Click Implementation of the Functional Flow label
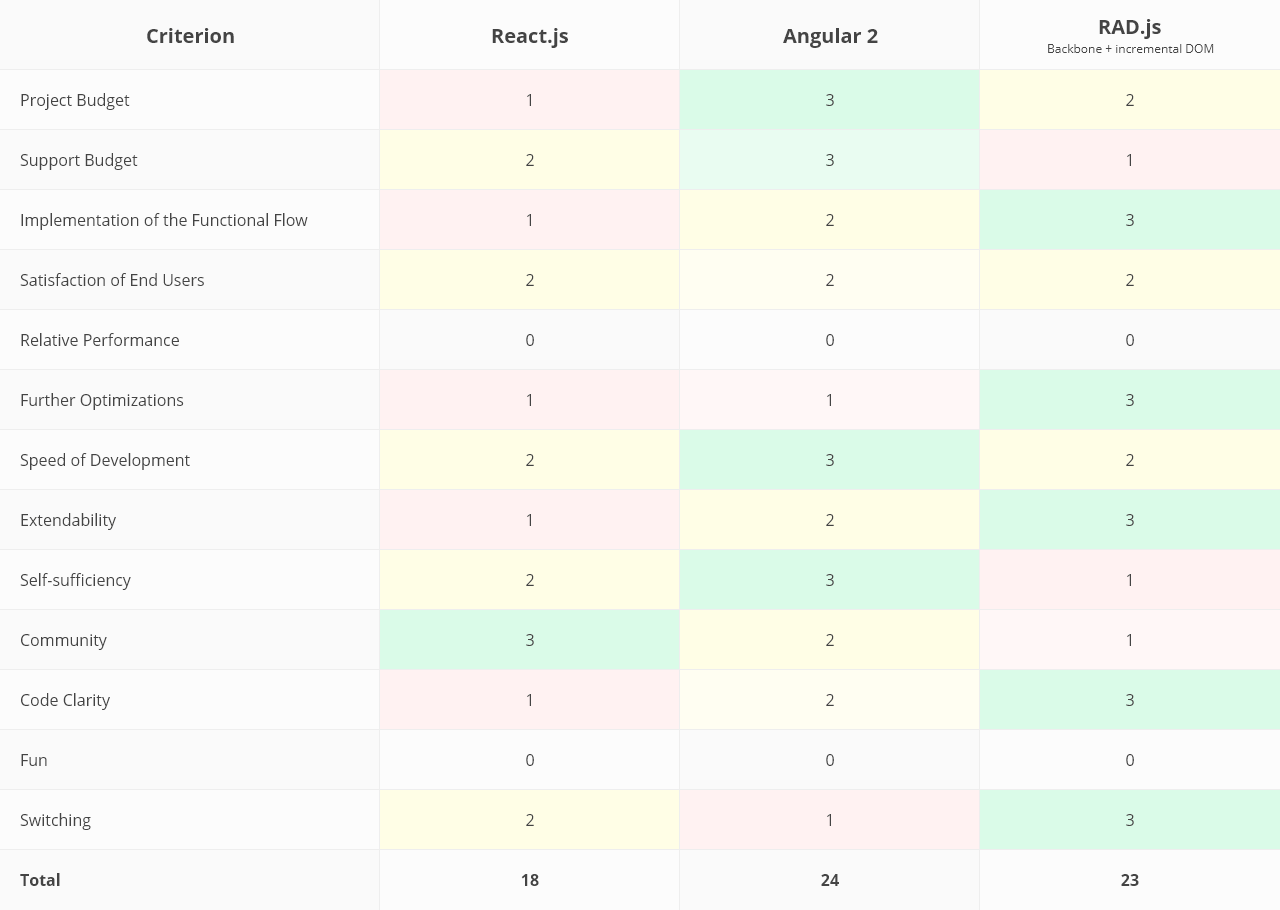This screenshot has width=1280, height=910. coord(164,220)
